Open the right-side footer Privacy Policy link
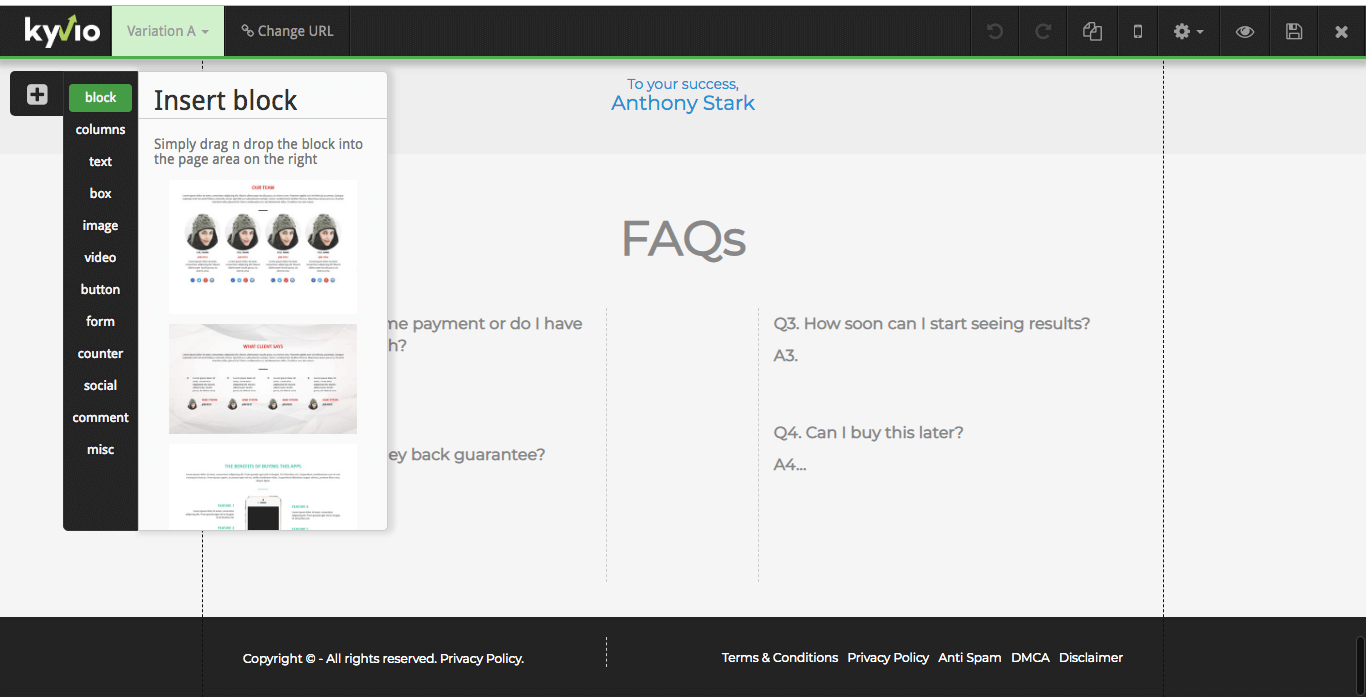 click(x=888, y=657)
